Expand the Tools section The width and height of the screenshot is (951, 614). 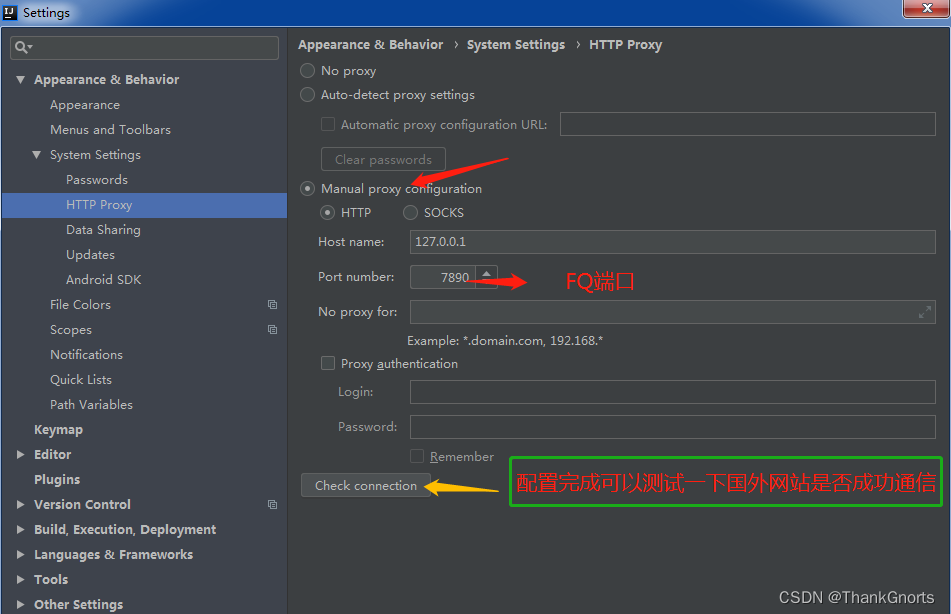click(20, 579)
